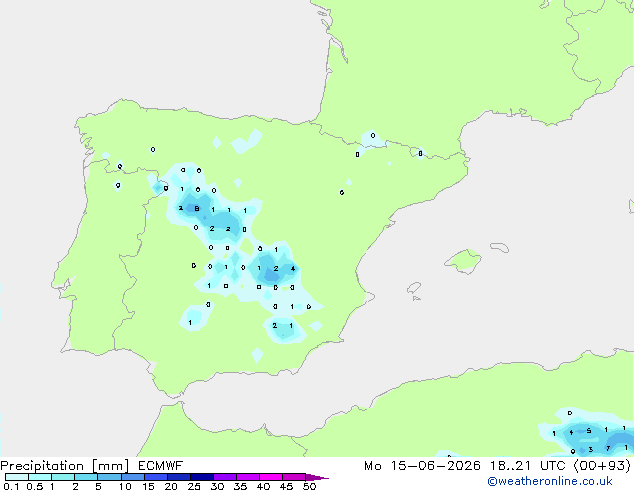This screenshot has width=634, height=490.
Task: Click the date 'Mo 15-06-2026'
Action: [422, 466]
